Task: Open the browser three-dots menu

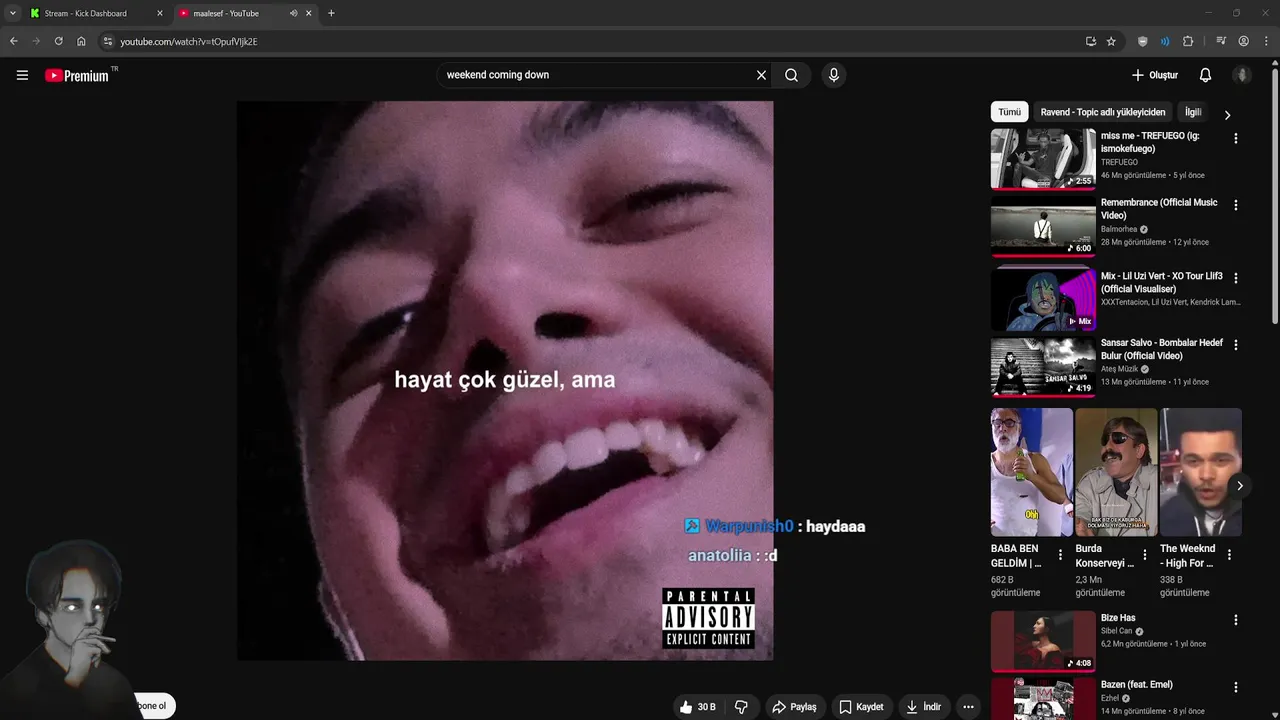Action: [1267, 41]
